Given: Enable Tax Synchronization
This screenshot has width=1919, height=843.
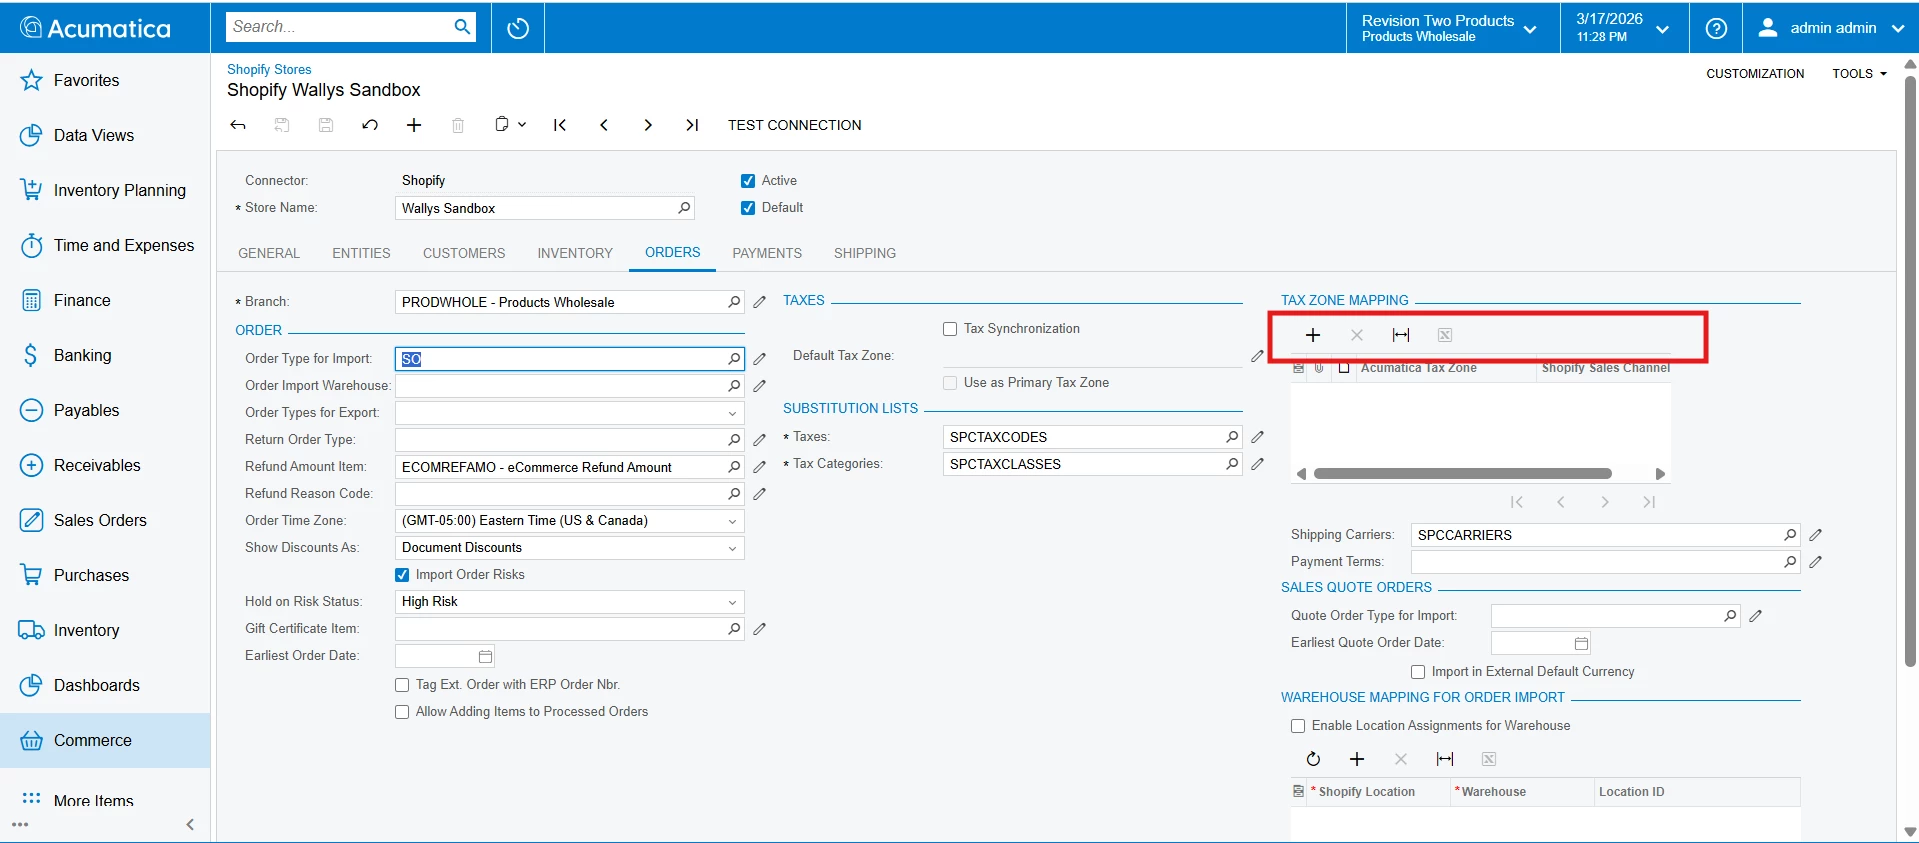Looking at the screenshot, I should pos(950,329).
